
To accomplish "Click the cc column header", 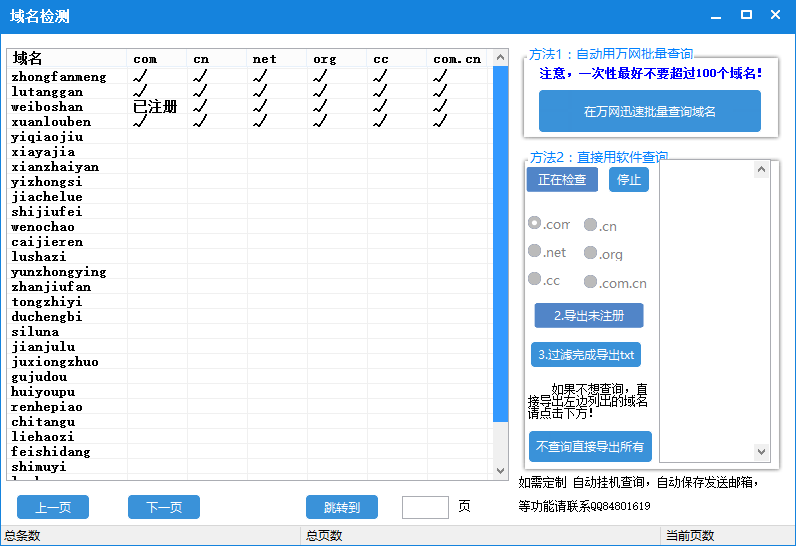I will 396,58.
